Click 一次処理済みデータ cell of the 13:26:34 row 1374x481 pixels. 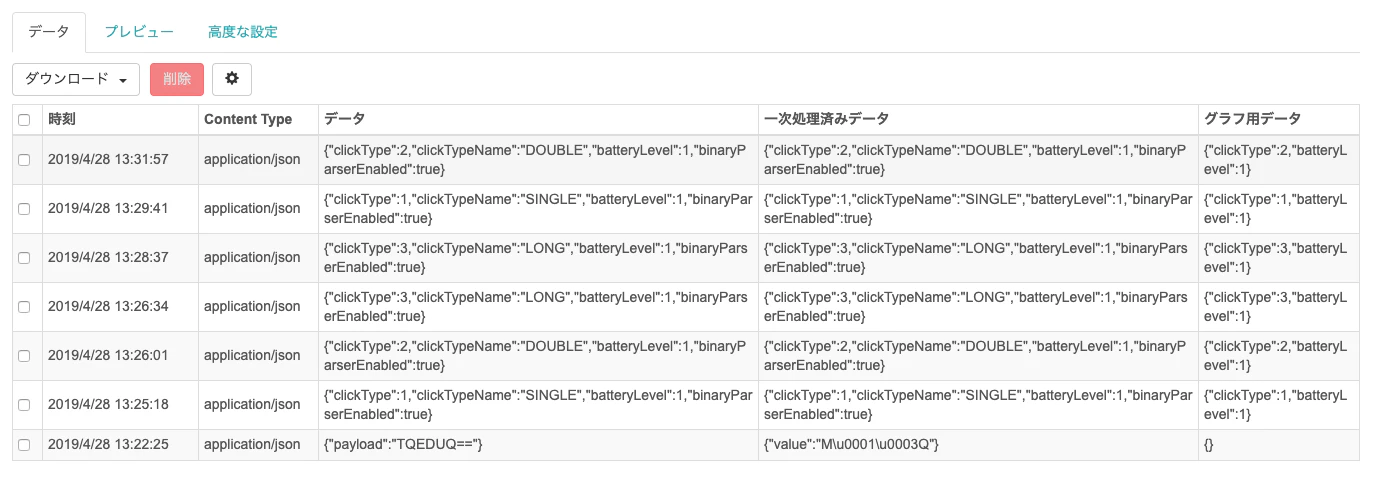(978, 307)
